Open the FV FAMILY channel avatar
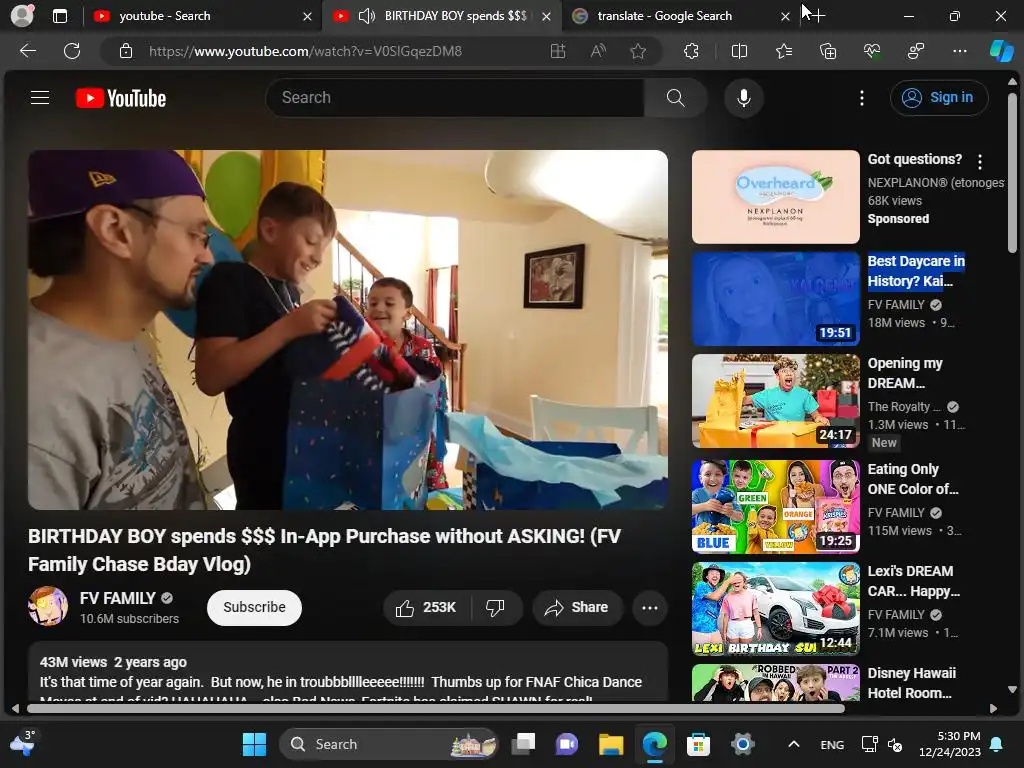Viewport: 1024px width, 768px height. 48,606
